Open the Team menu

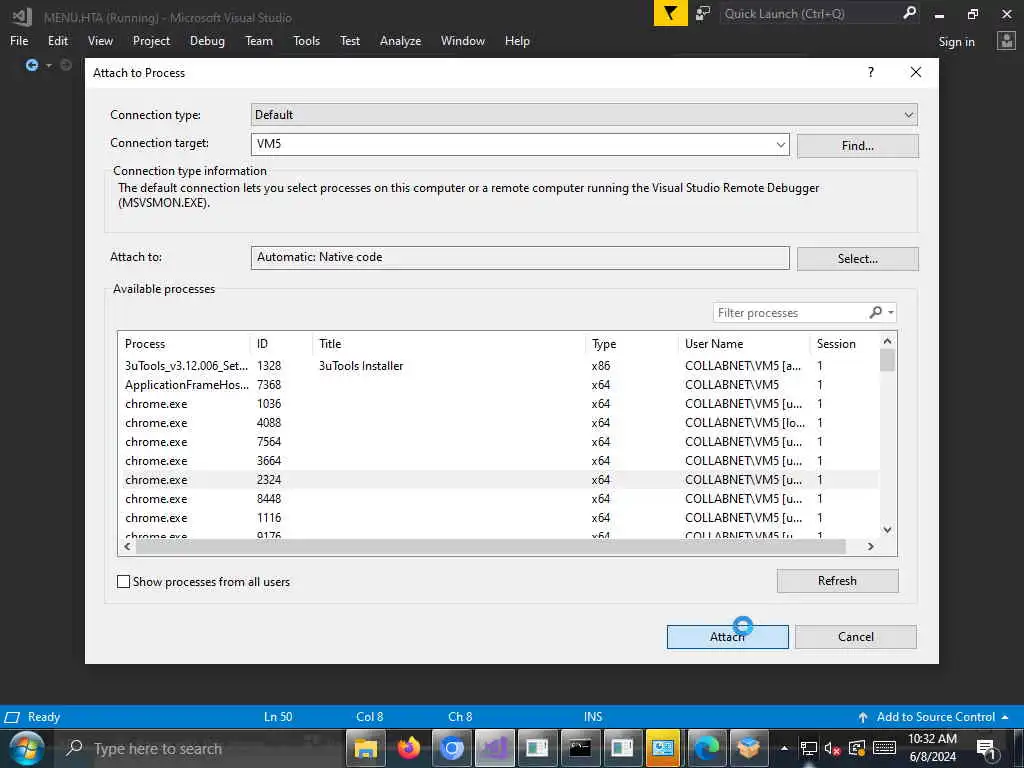[259, 40]
